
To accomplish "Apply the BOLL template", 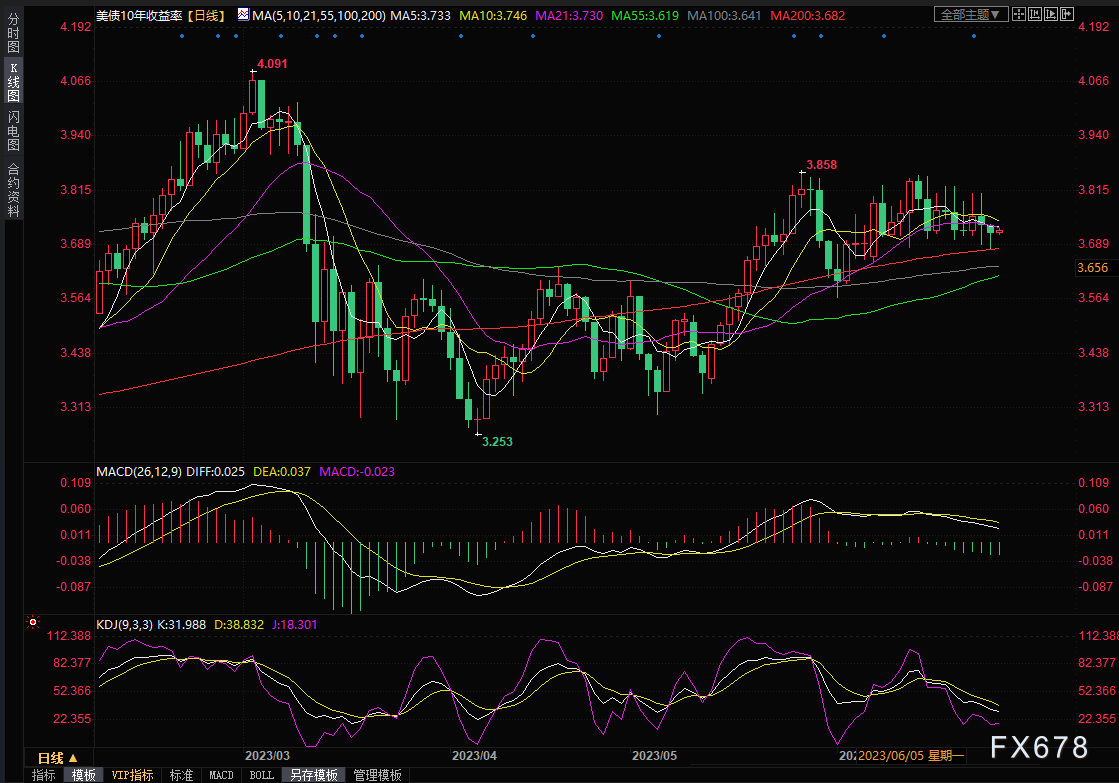I will tap(261, 775).
